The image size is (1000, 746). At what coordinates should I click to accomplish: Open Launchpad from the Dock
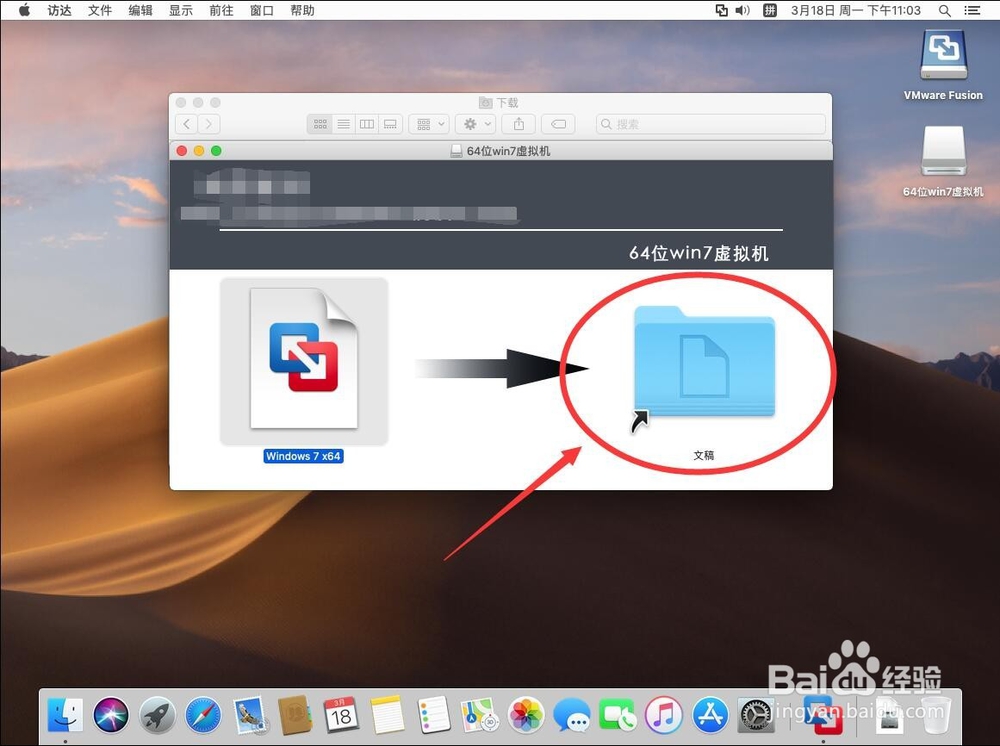158,714
